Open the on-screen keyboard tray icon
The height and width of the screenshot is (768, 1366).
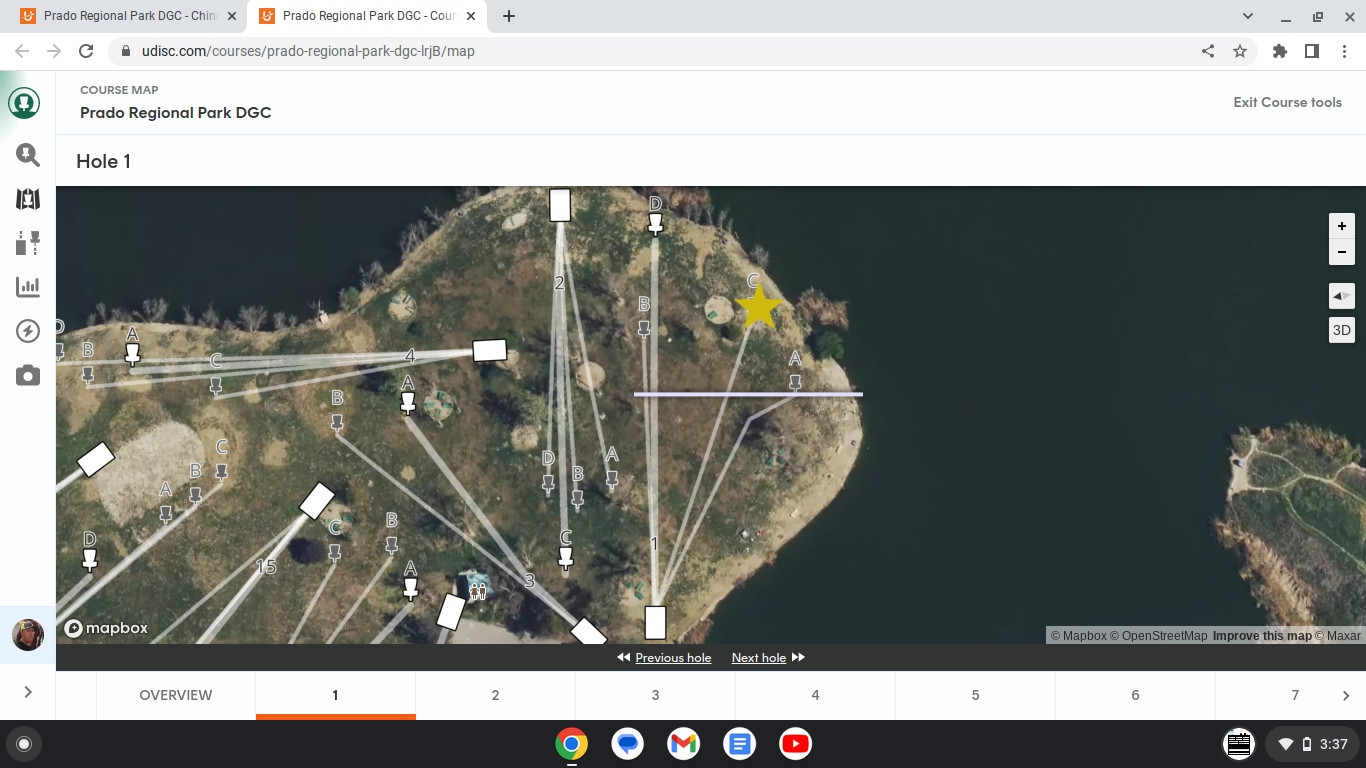[1239, 744]
